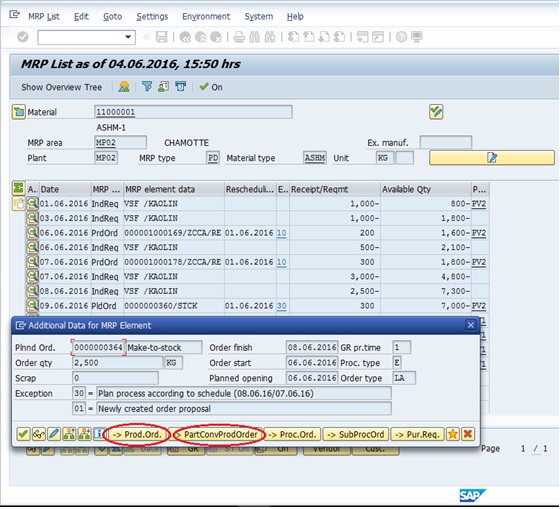The height and width of the screenshot is (509, 560).
Task: Open the Help question-mark icon
Action: [401, 37]
